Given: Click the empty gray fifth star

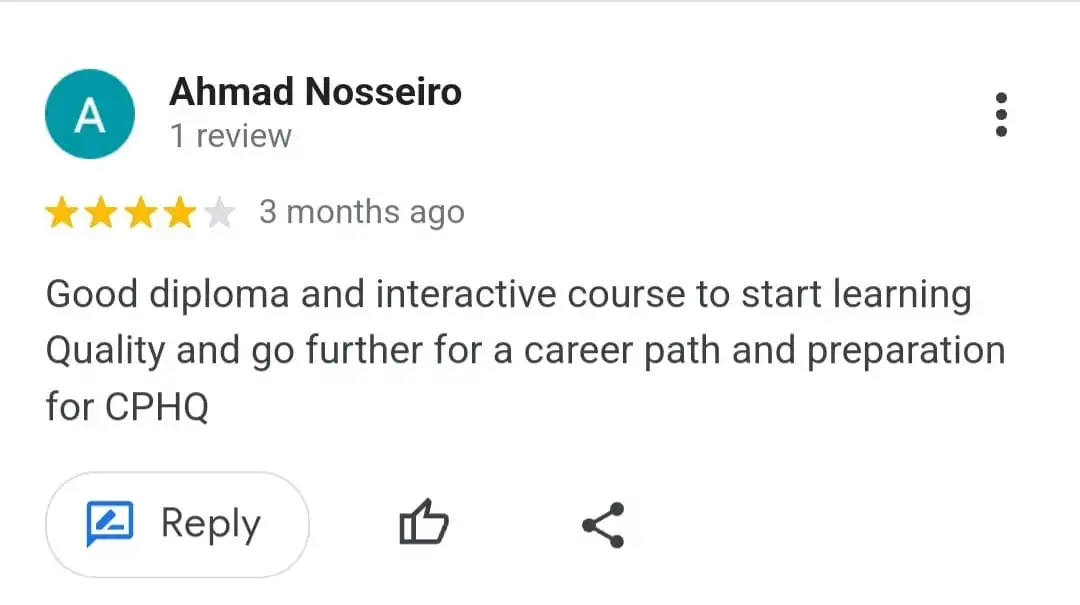Looking at the screenshot, I should (x=219, y=213).
